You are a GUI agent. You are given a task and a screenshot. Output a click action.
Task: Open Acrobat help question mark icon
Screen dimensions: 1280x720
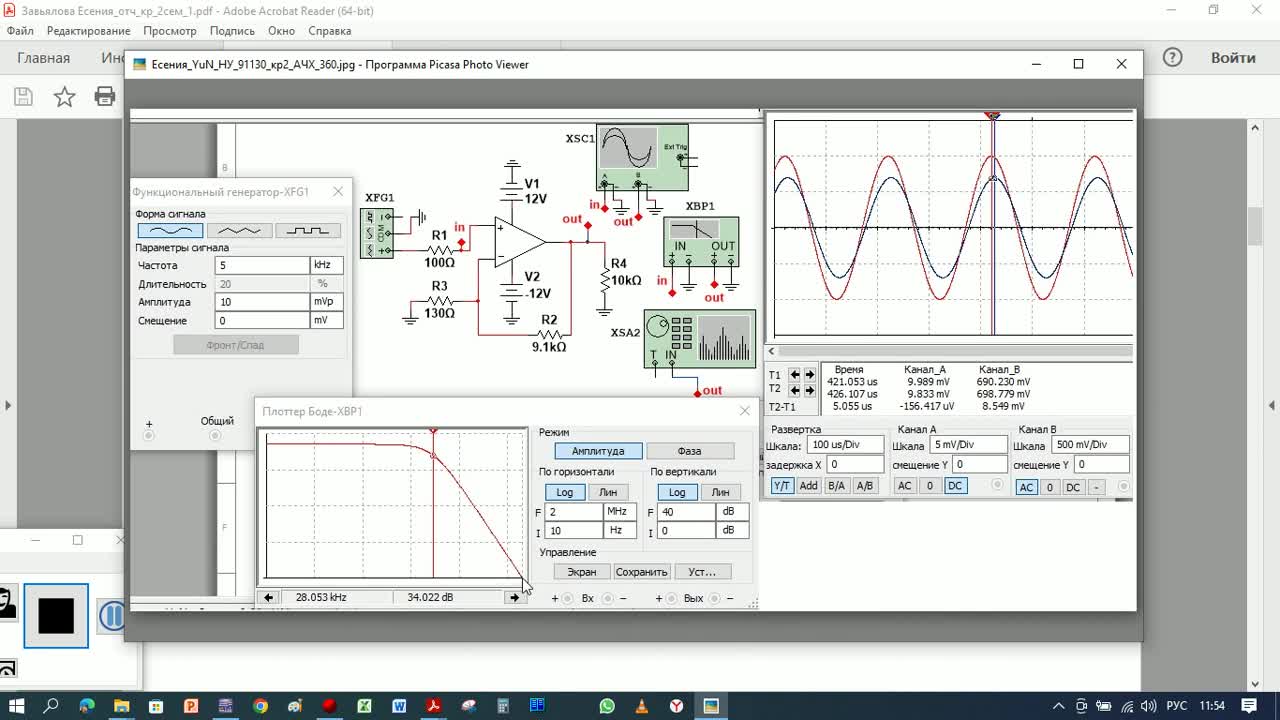pyautogui.click(x=1172, y=58)
